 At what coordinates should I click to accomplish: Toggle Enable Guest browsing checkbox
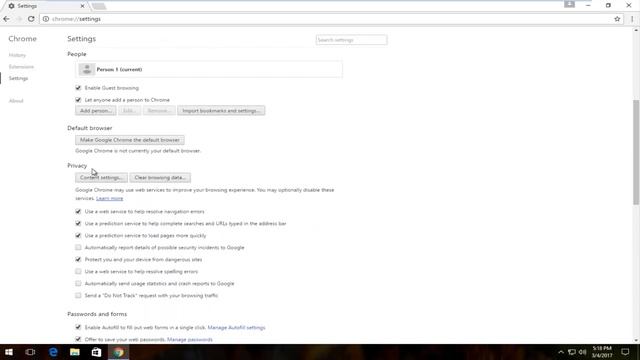click(x=78, y=88)
